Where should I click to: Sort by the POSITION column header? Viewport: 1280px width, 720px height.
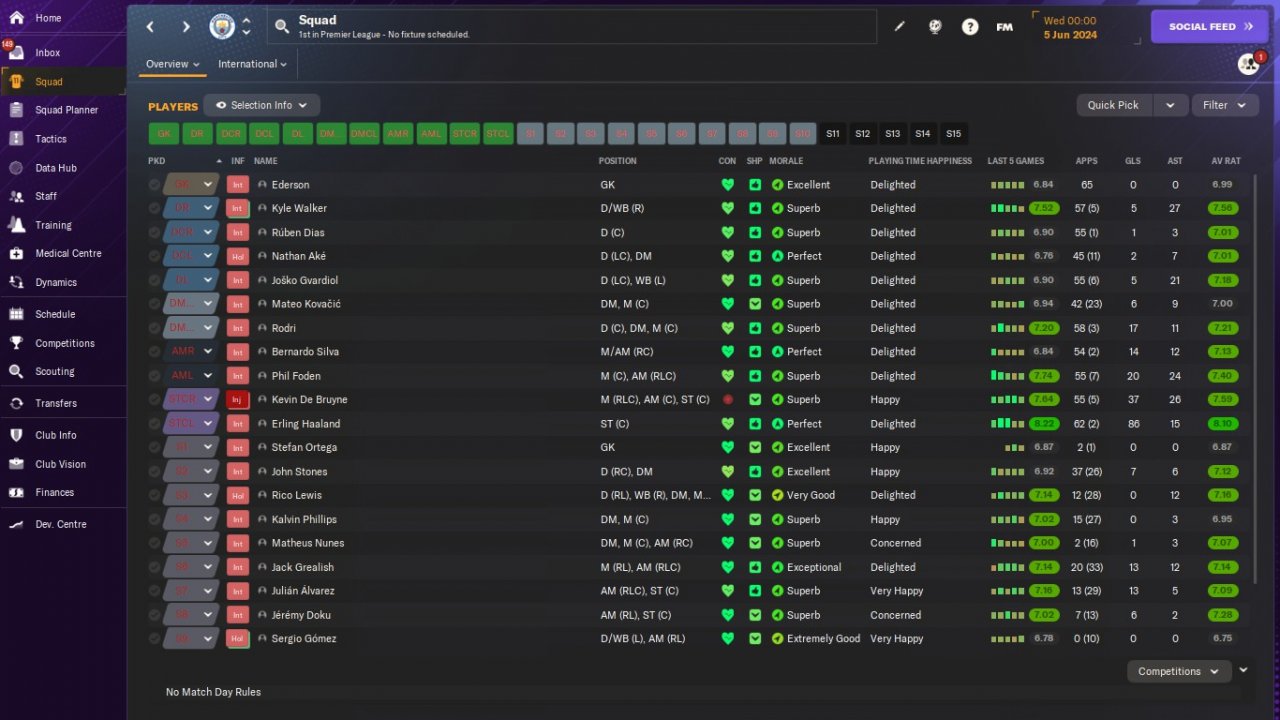pyautogui.click(x=617, y=161)
